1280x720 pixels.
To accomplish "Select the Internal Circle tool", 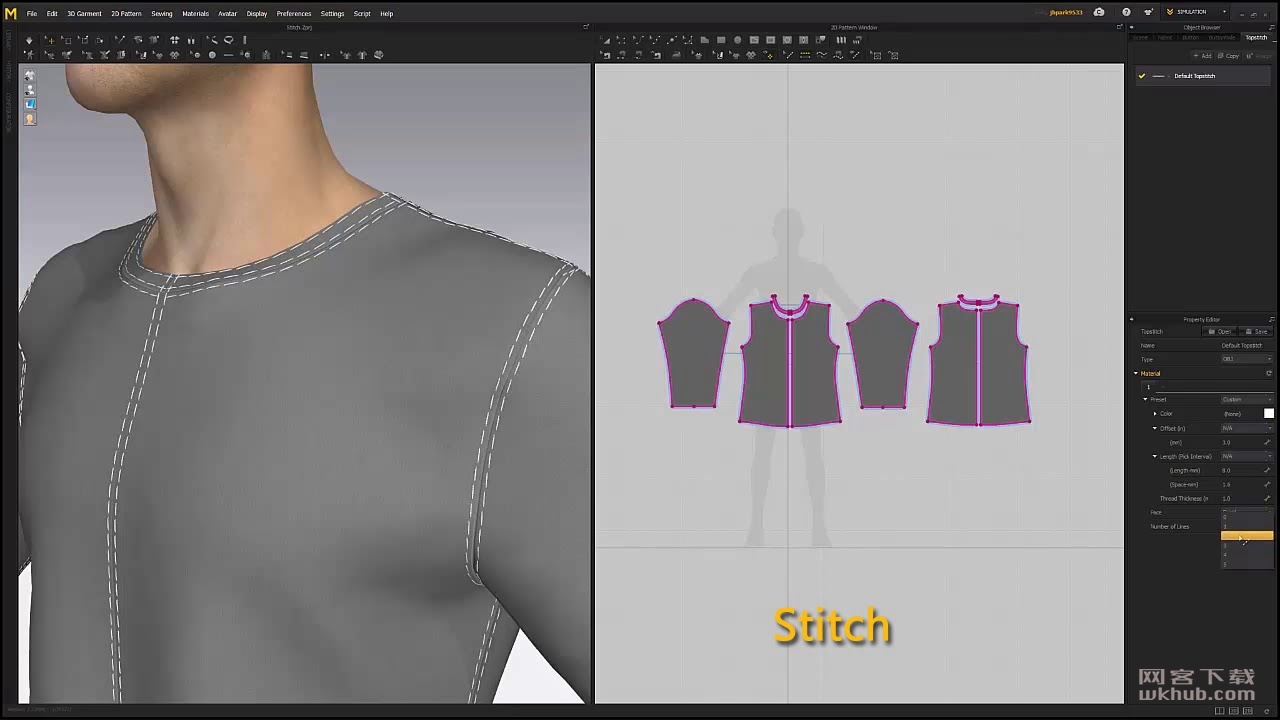I will (x=787, y=40).
